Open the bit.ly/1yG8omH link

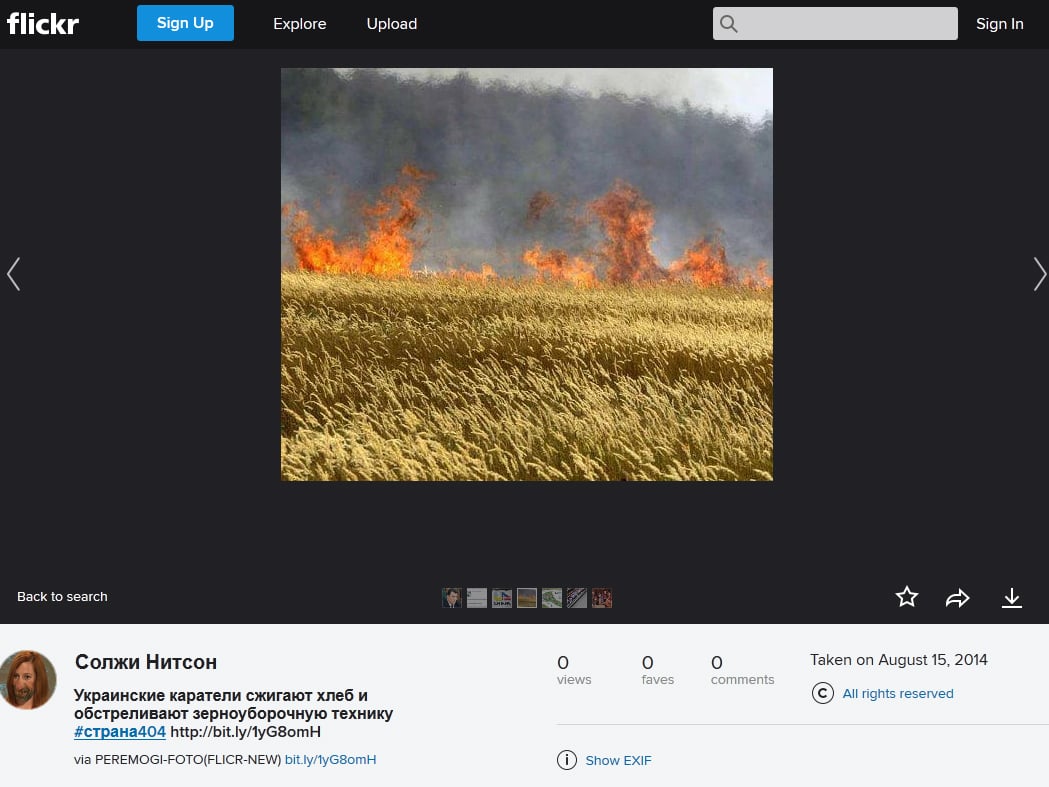[x=330, y=760]
